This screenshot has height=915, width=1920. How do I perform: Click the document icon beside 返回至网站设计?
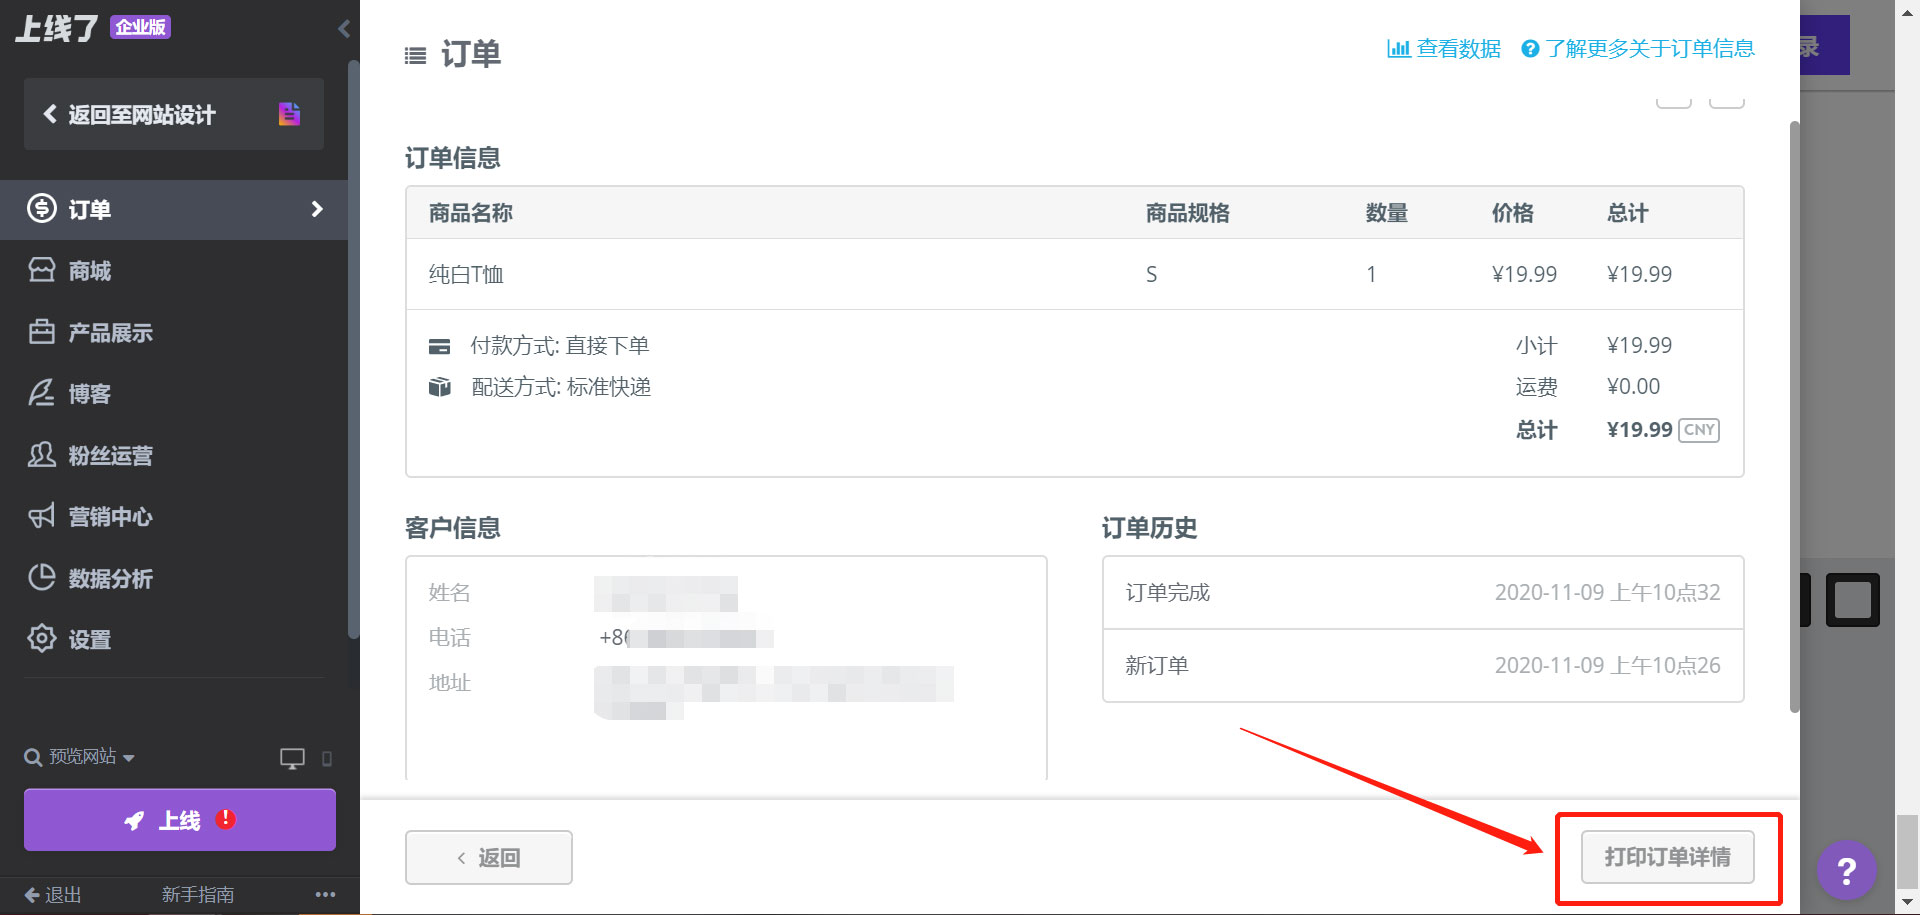click(289, 114)
